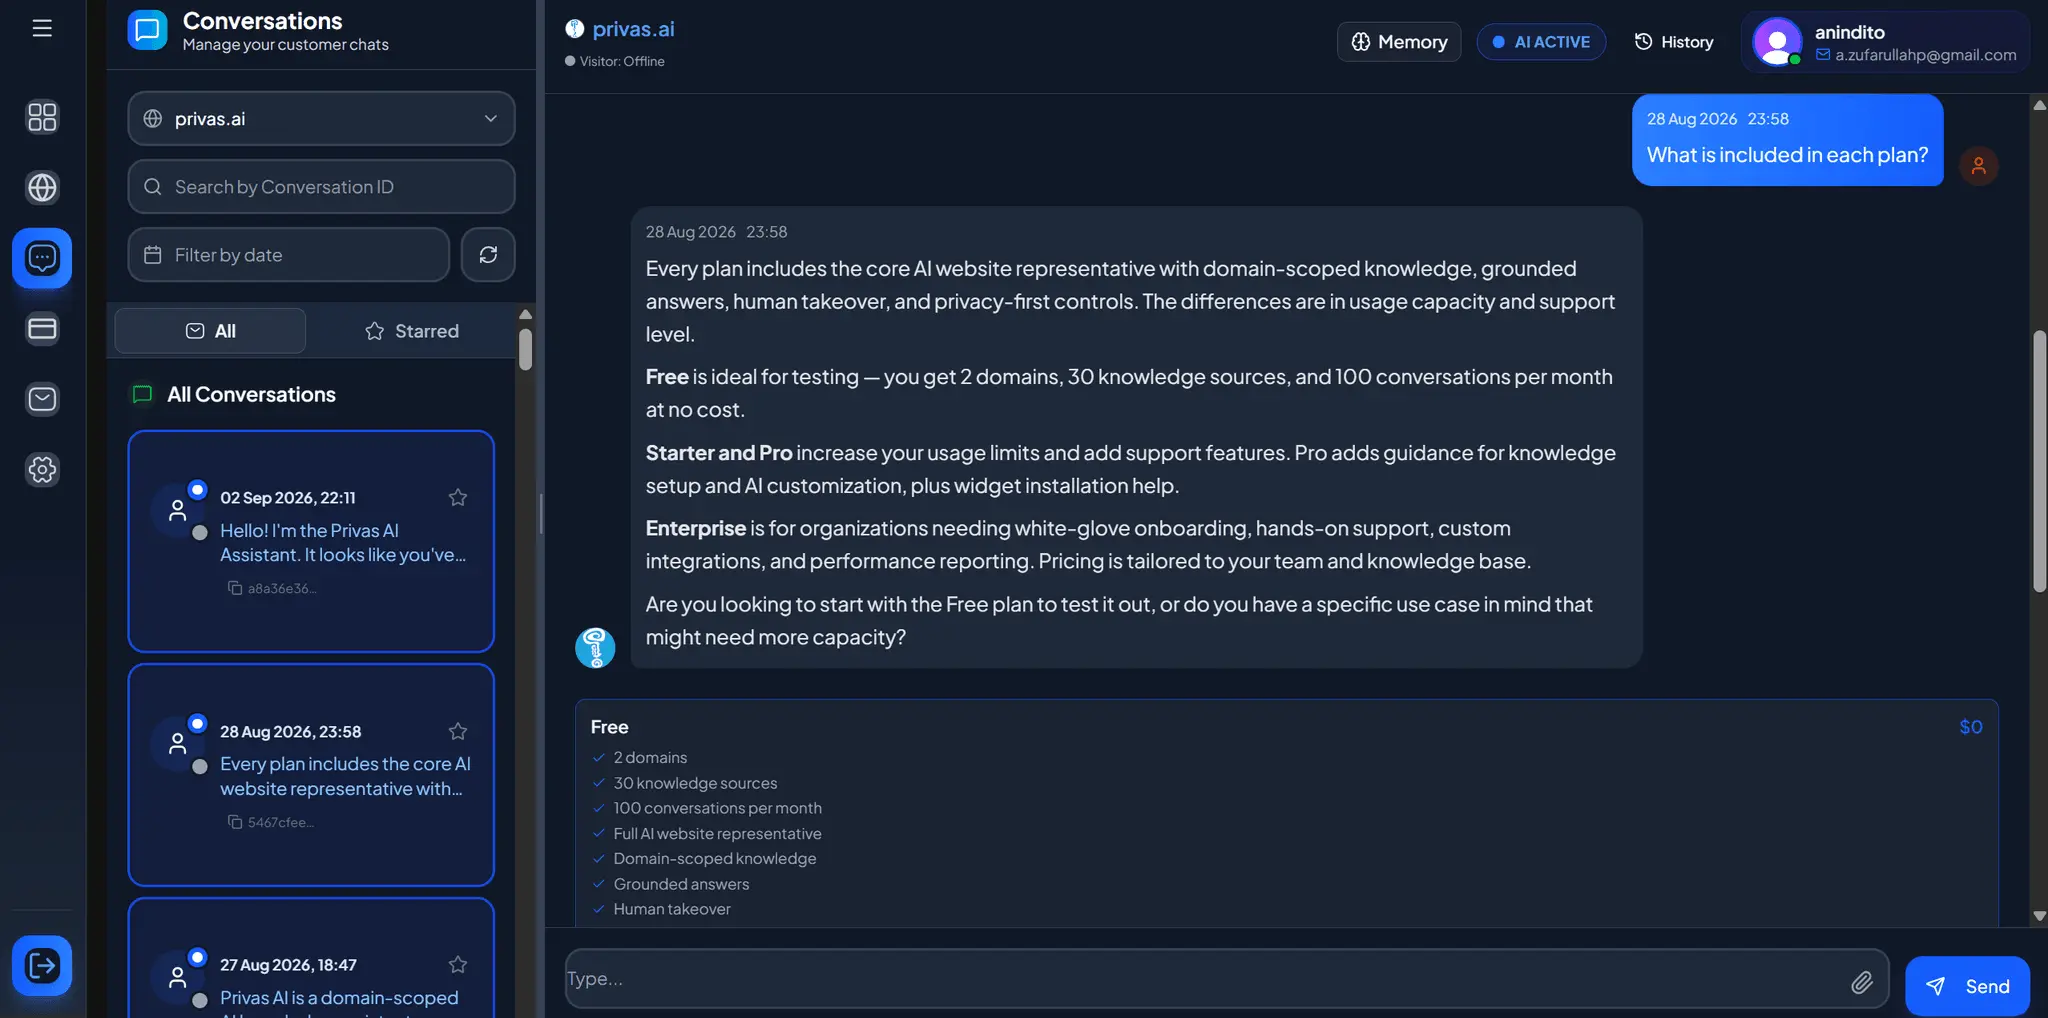
Task: Click the 'Human takeover' feature line
Action: click(x=672, y=909)
